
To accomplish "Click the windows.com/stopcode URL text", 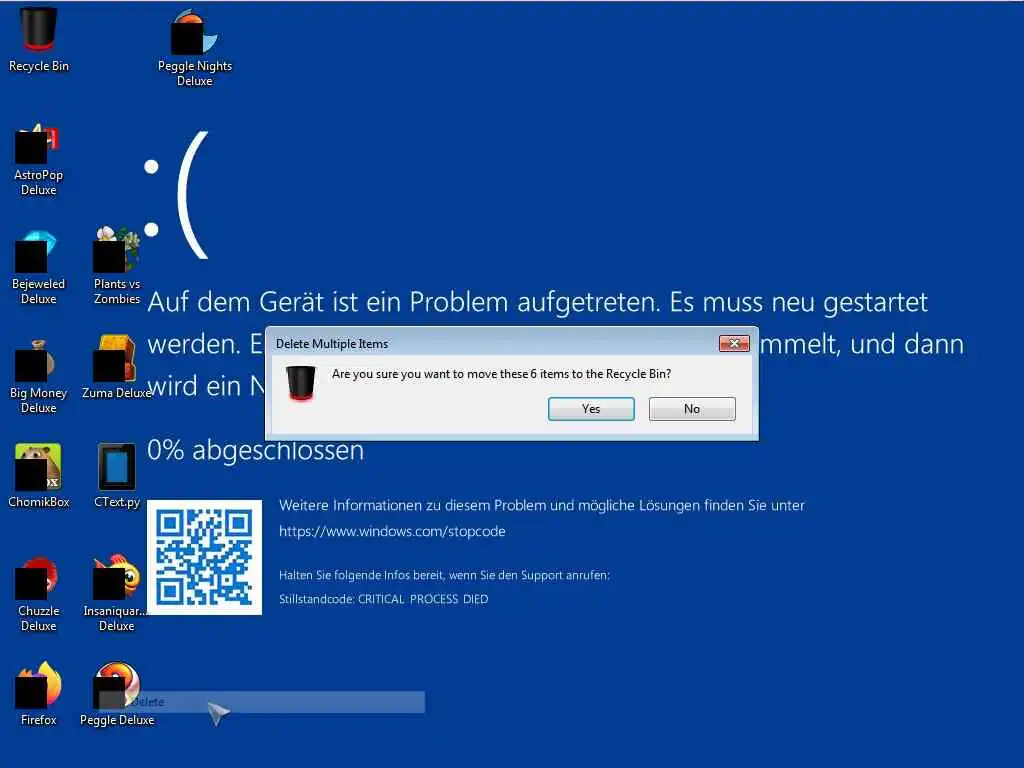I will [392, 532].
